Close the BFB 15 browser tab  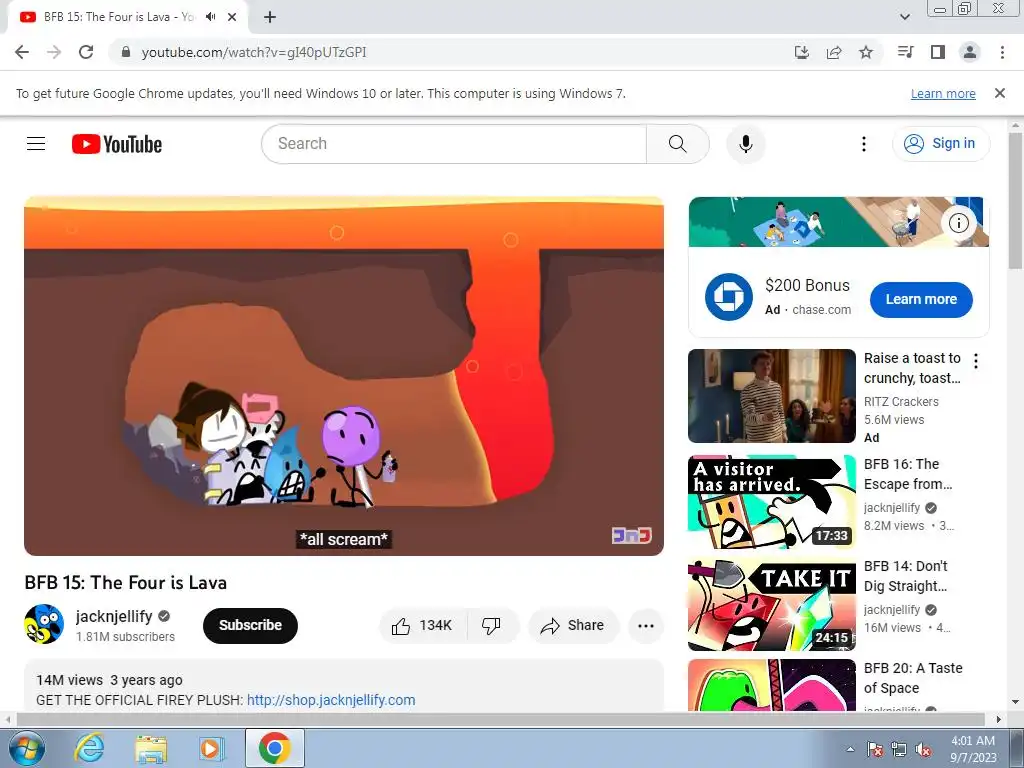(232, 17)
